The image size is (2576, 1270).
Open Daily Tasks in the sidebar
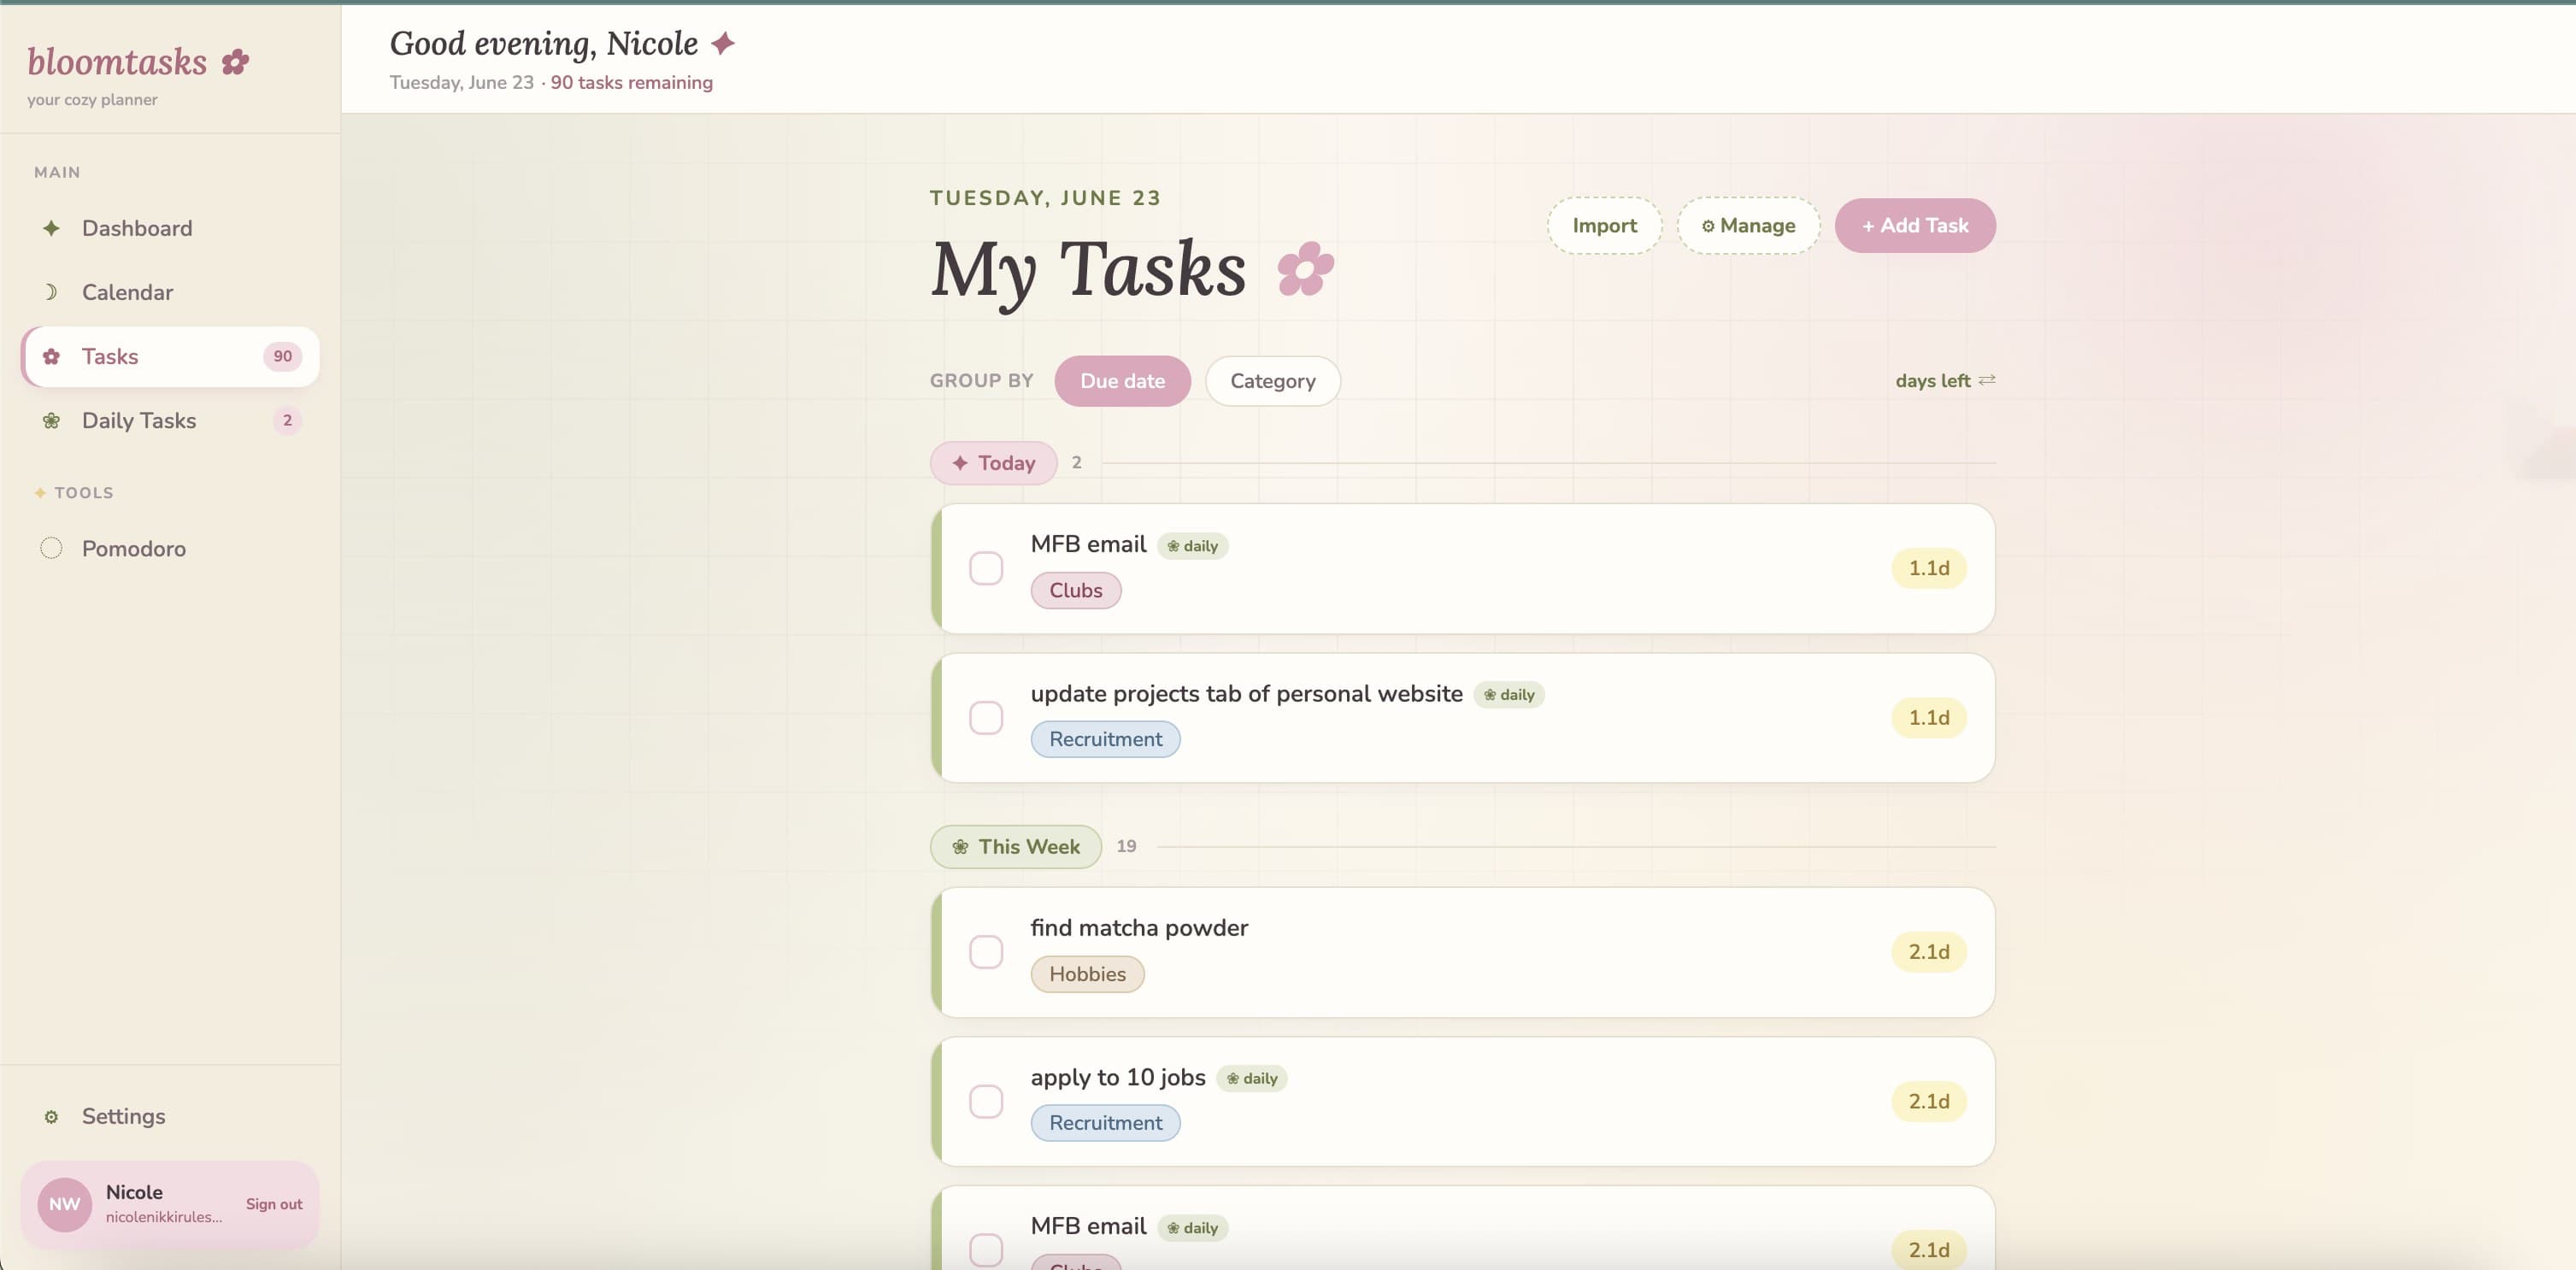[170, 420]
